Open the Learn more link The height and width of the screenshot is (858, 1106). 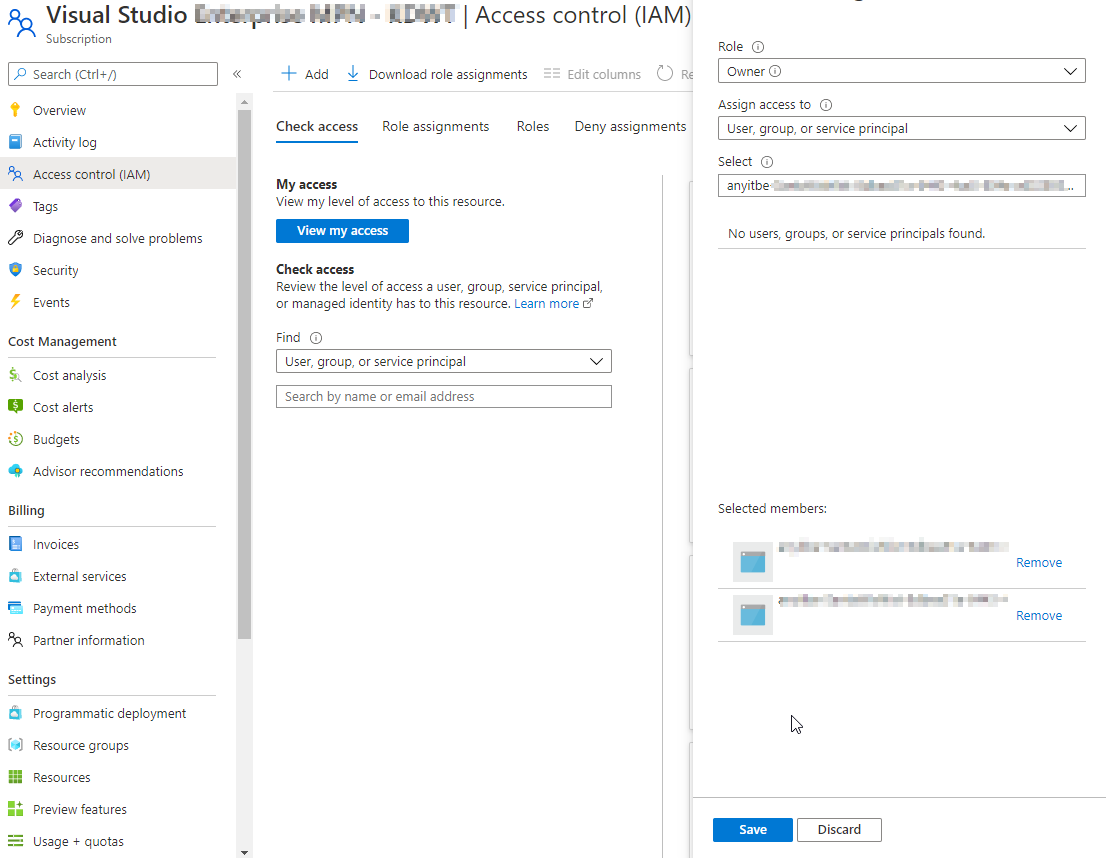click(x=554, y=303)
